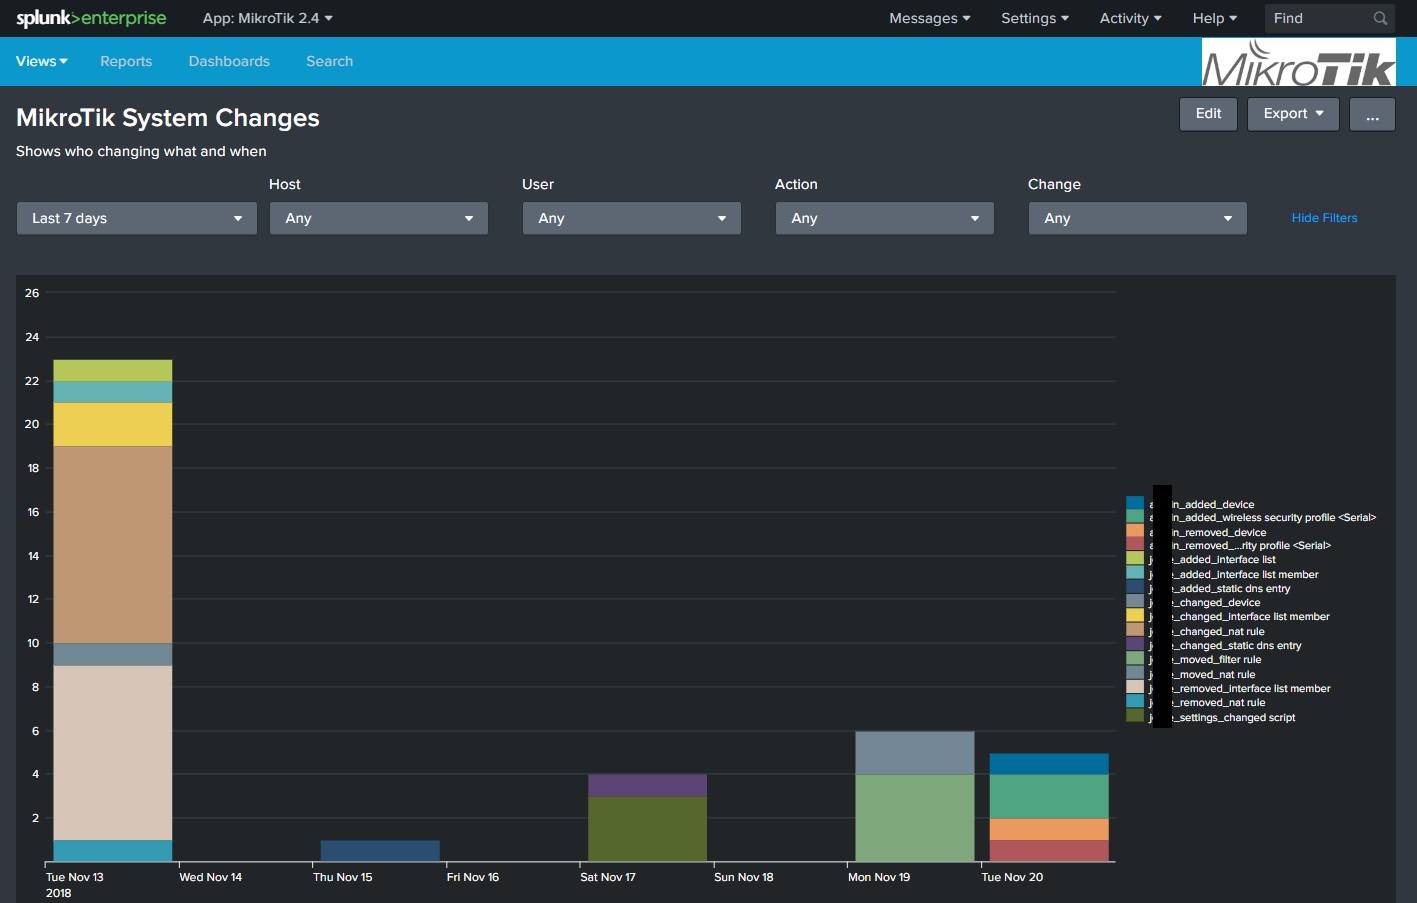
Task: Collapse filters using the Hide Filters link
Action: 1323,217
